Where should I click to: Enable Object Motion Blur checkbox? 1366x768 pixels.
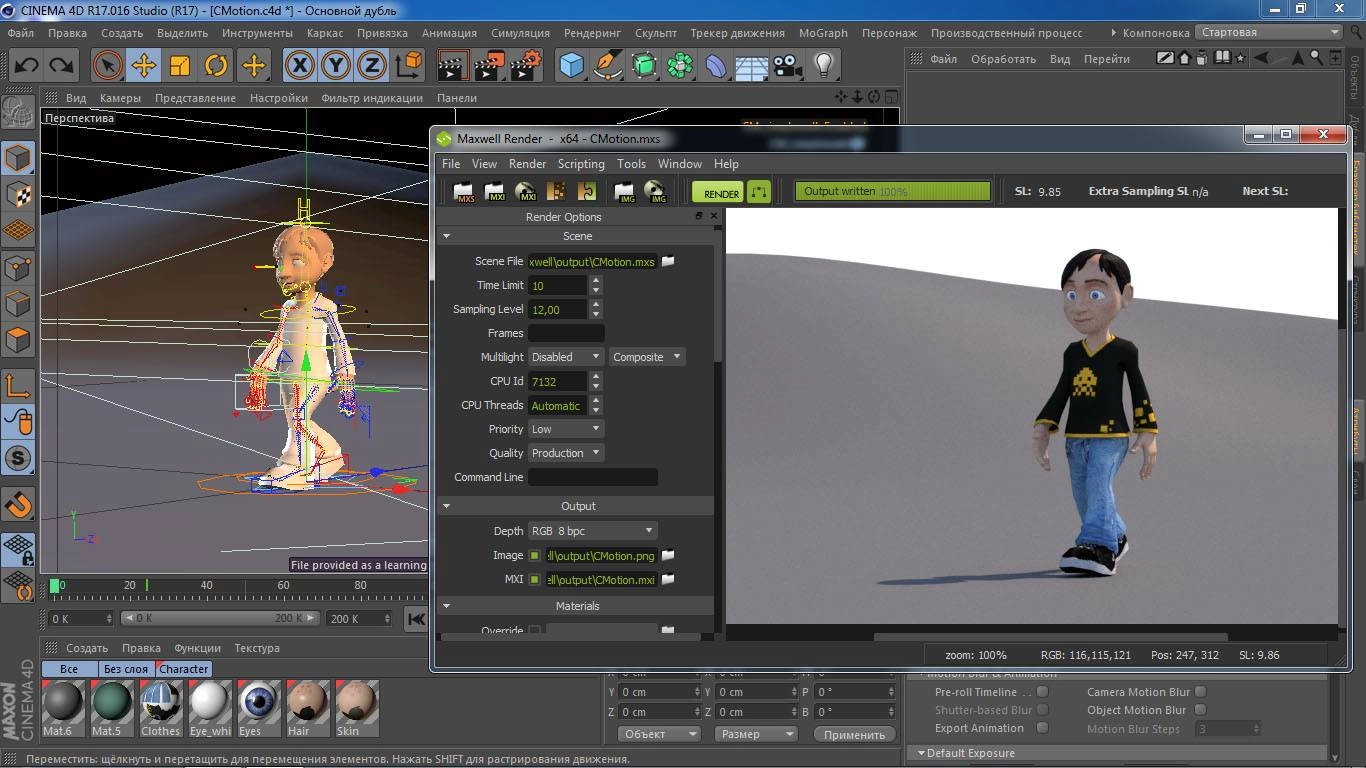click(x=1201, y=710)
